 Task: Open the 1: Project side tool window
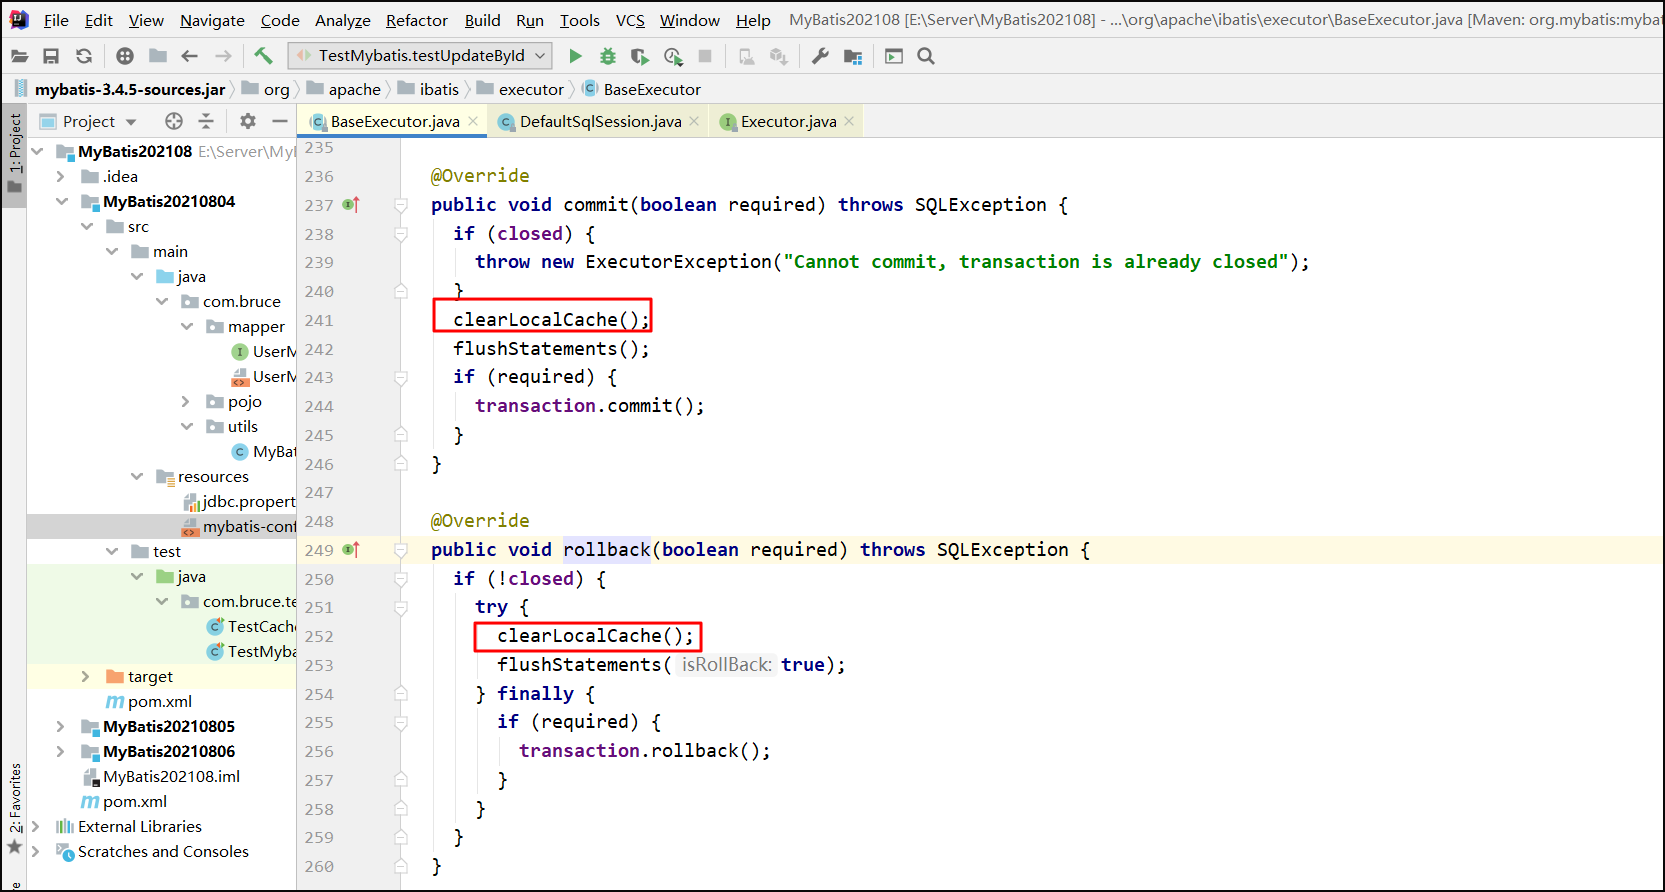(14, 157)
